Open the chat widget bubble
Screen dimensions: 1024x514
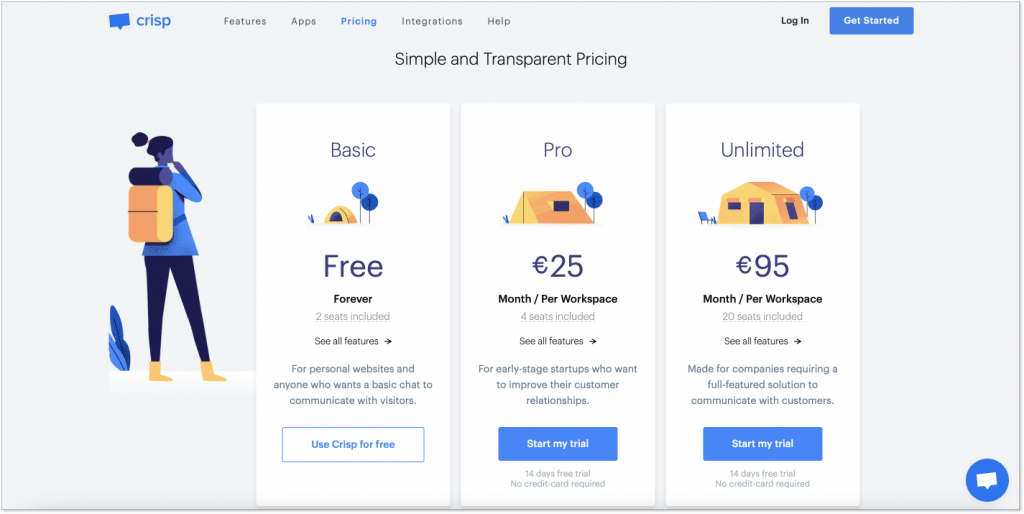click(x=986, y=480)
